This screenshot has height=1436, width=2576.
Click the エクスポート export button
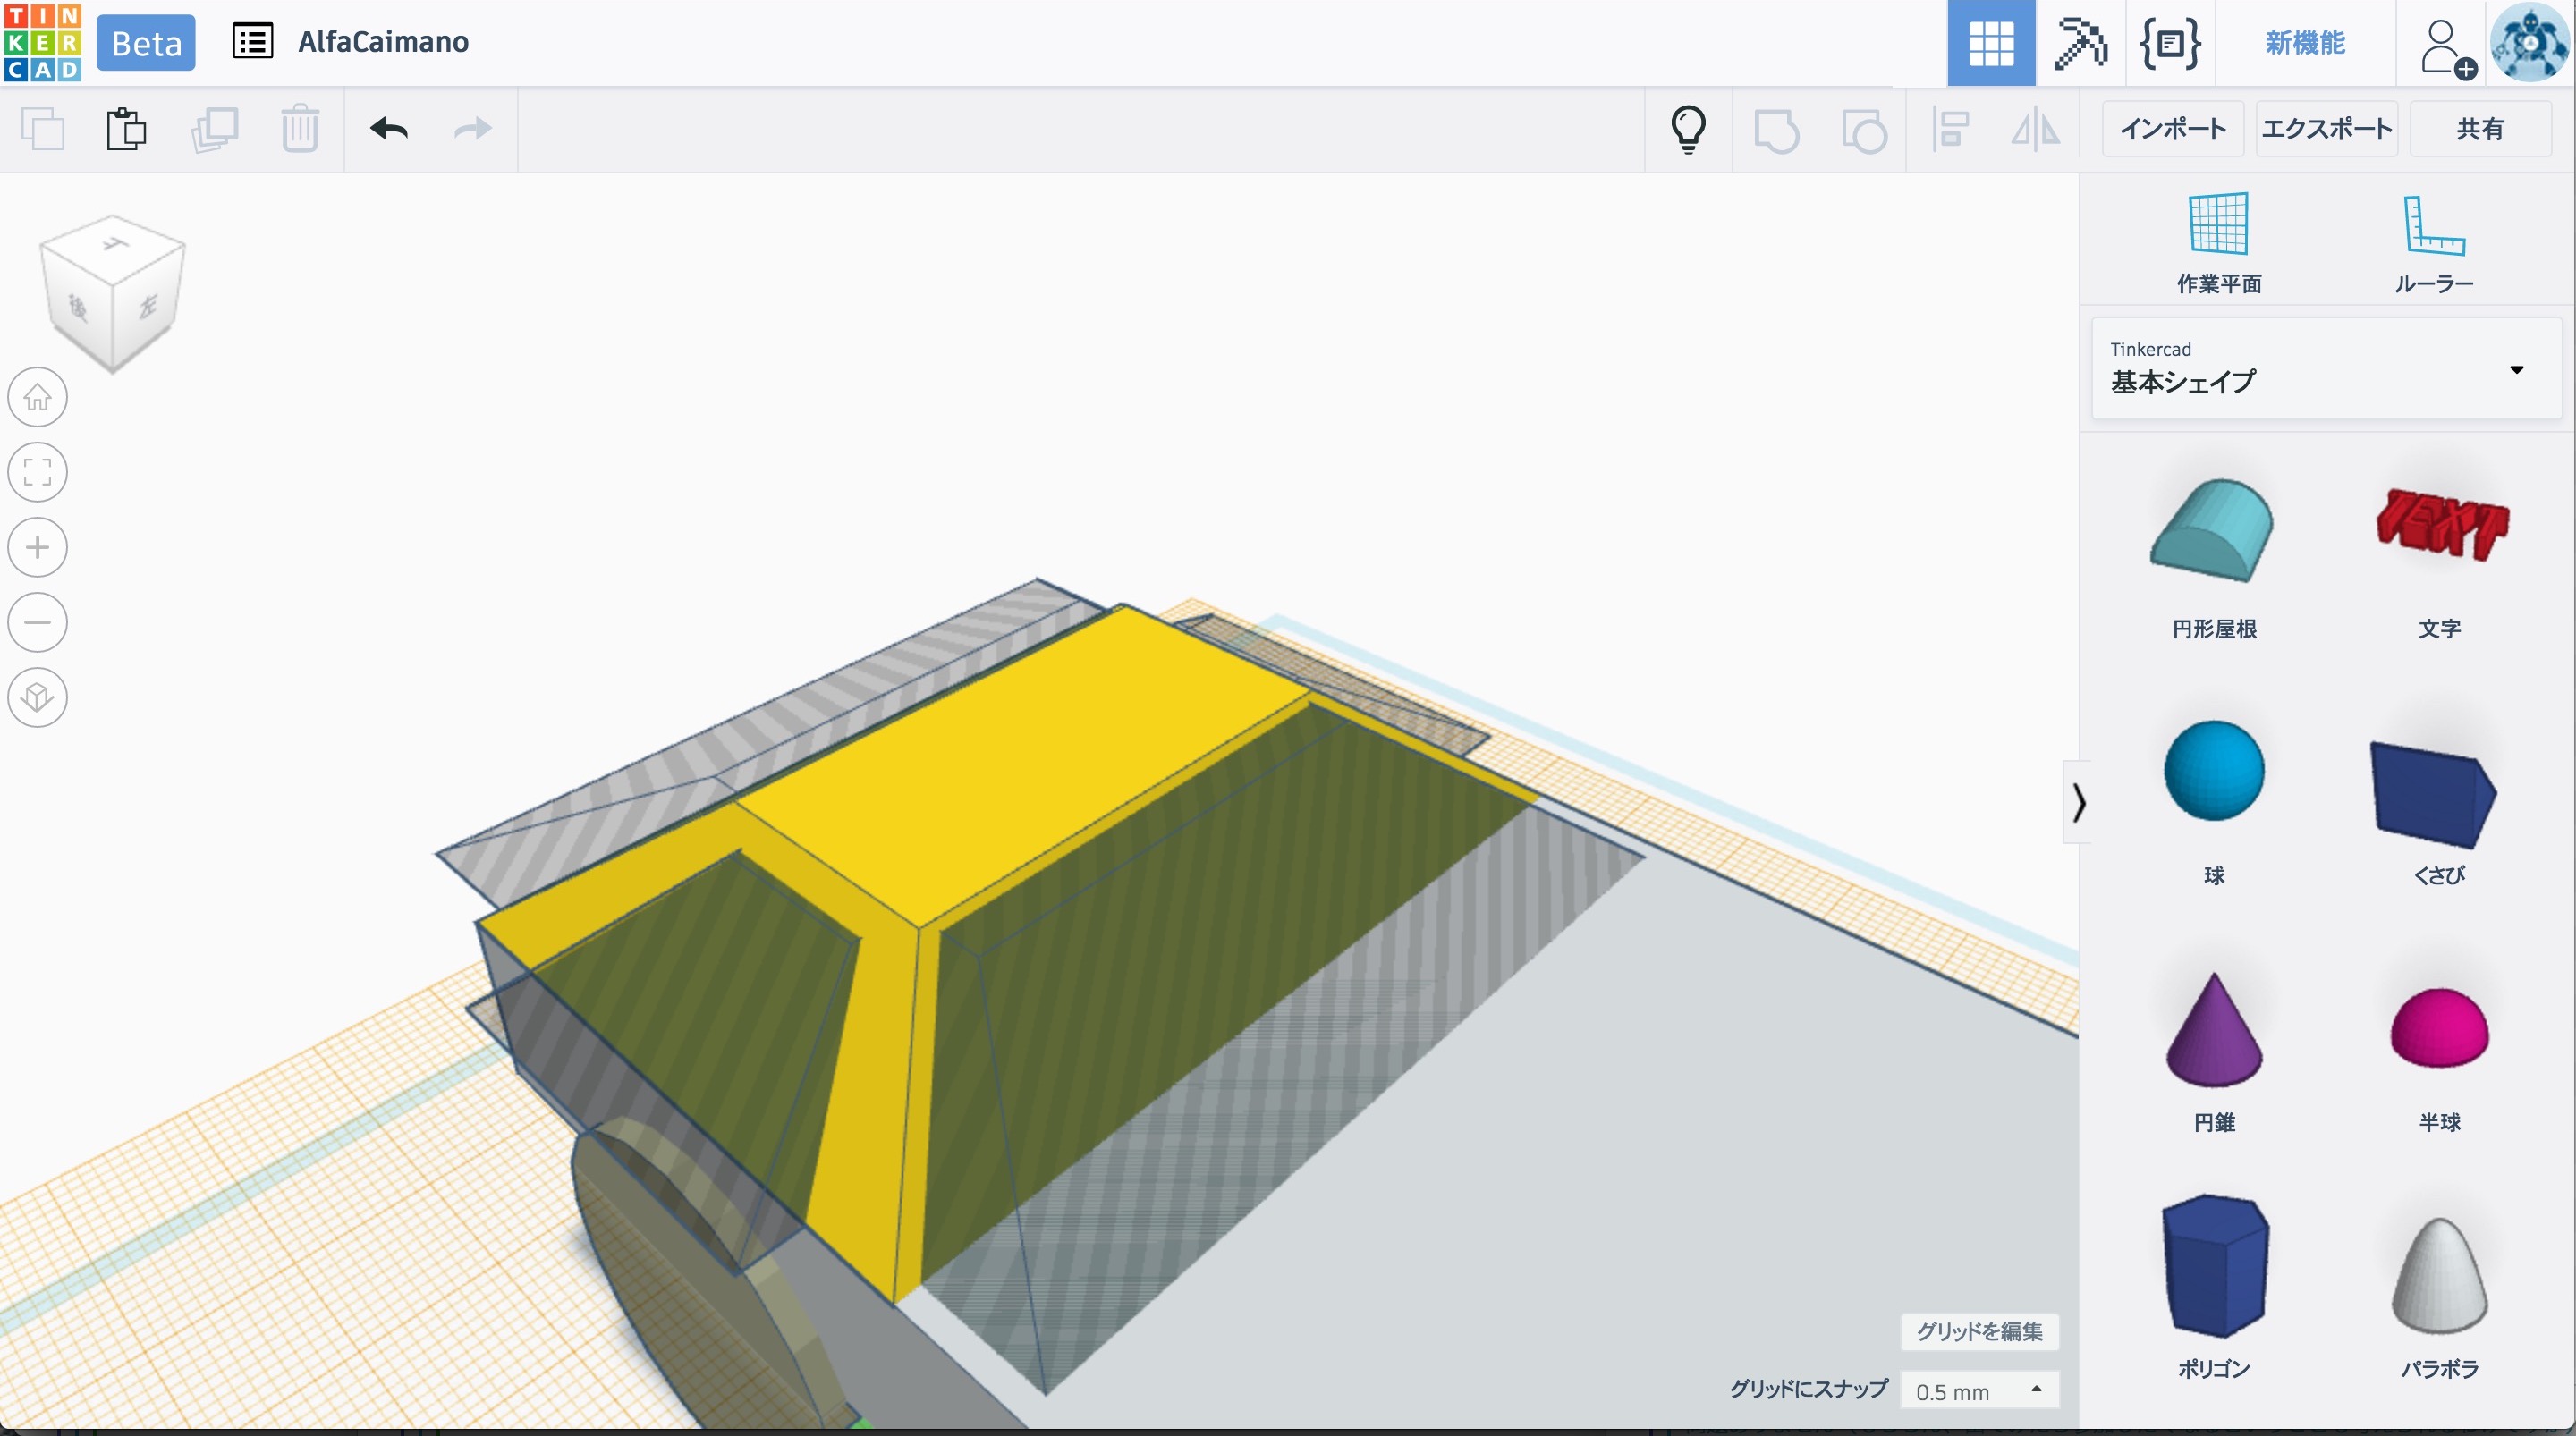coord(2326,129)
